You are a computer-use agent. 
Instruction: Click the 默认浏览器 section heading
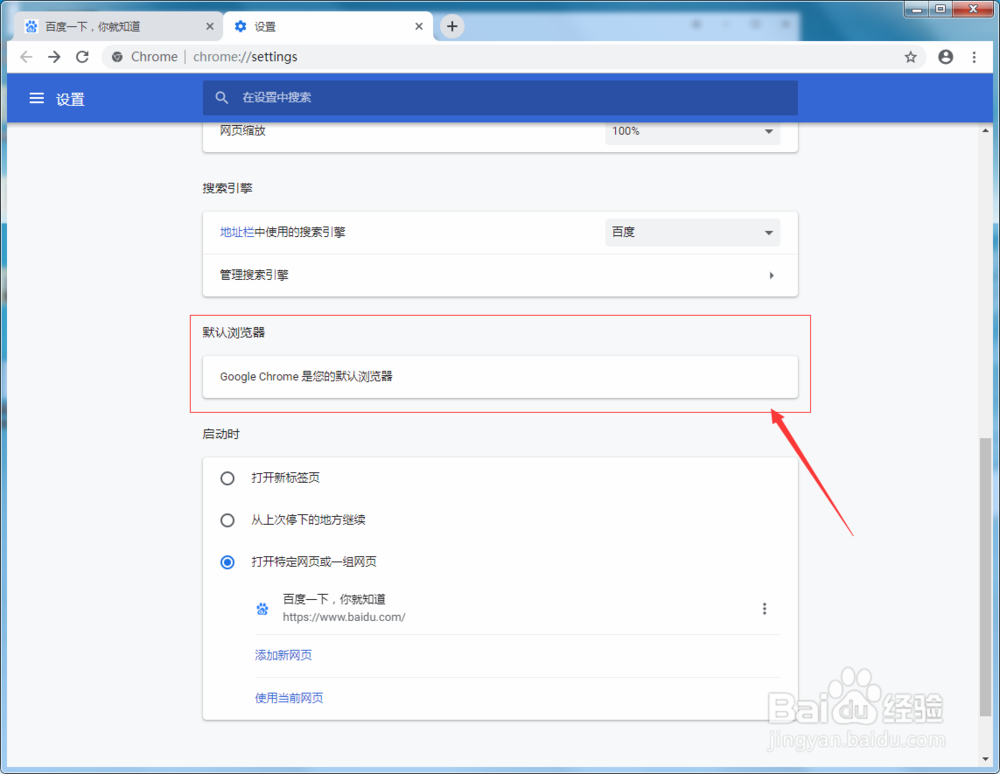[233, 332]
